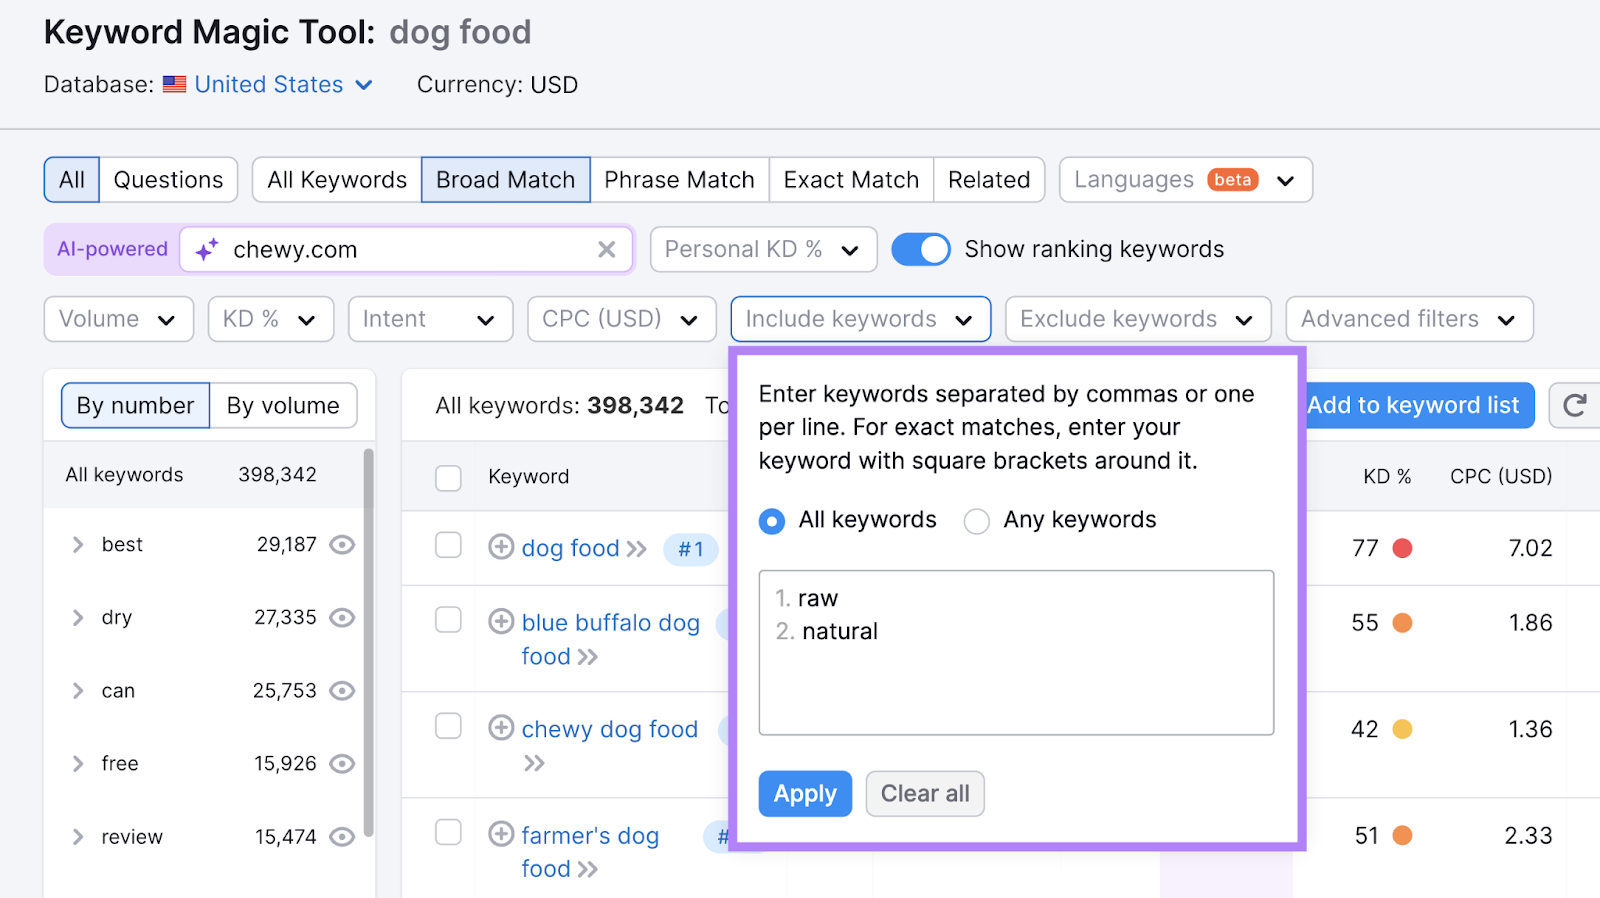Viewport: 1600px width, 898px height.
Task: Click the AI sparkle icon in the search field
Action: pos(205,250)
